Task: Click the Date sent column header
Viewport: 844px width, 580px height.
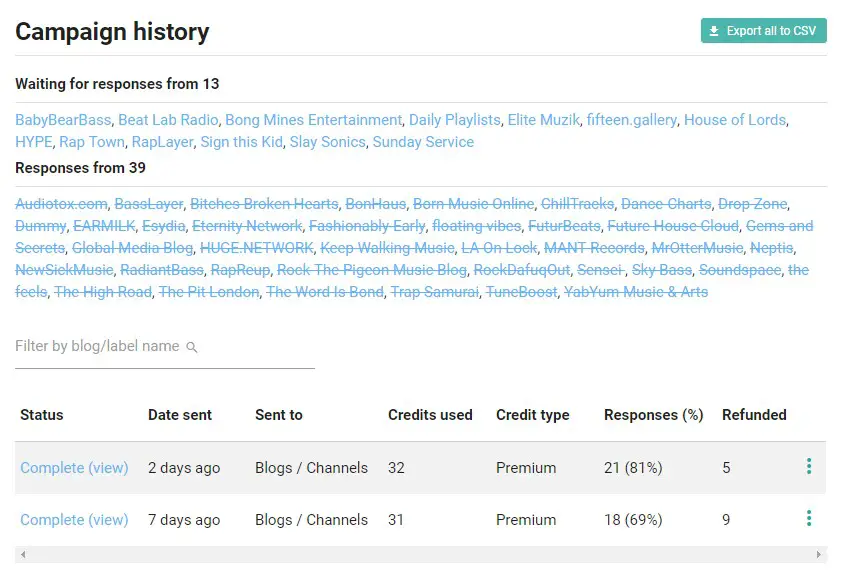Action: coord(180,415)
